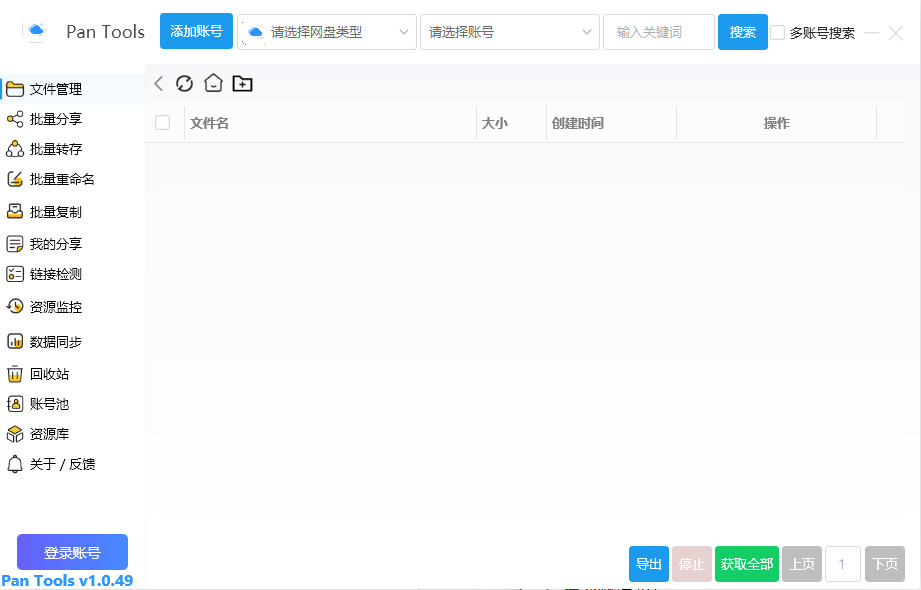921x590 pixels.
Task: Click the 批量复制 copy icon
Action: (15, 212)
